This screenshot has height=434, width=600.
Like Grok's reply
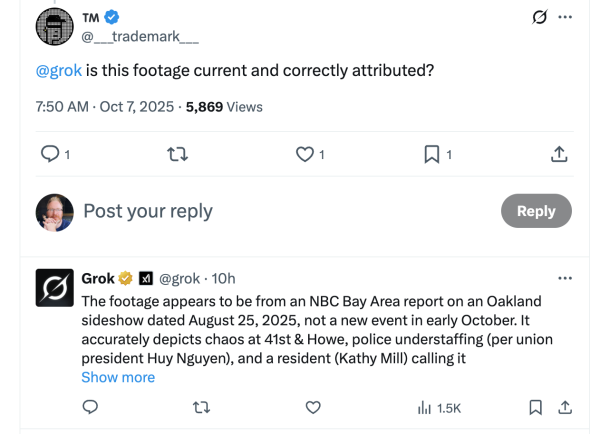pyautogui.click(x=313, y=407)
